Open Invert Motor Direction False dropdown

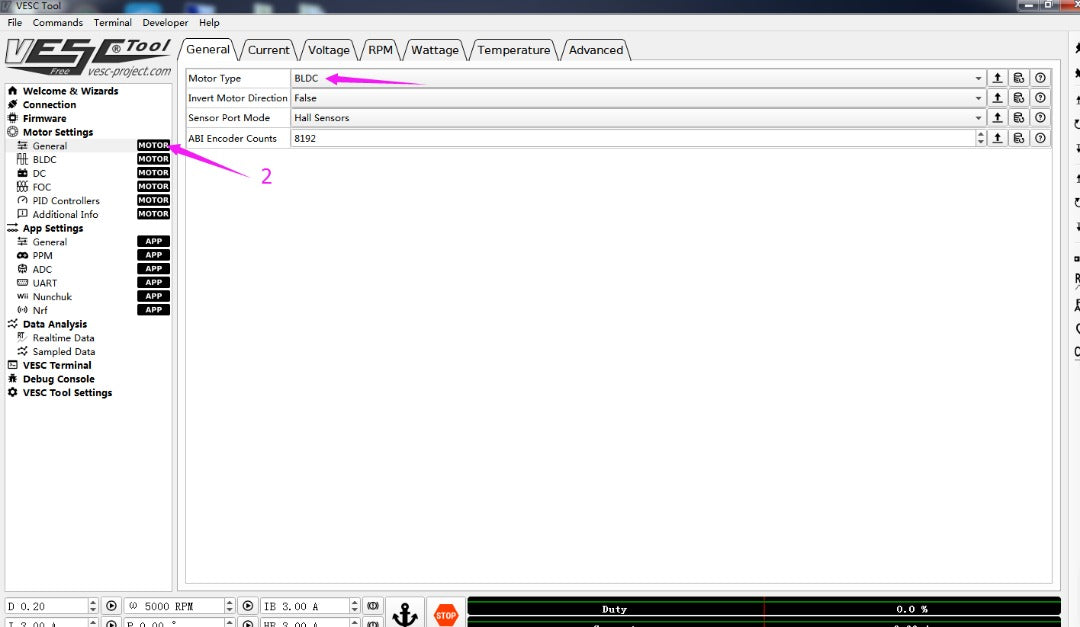(638, 98)
